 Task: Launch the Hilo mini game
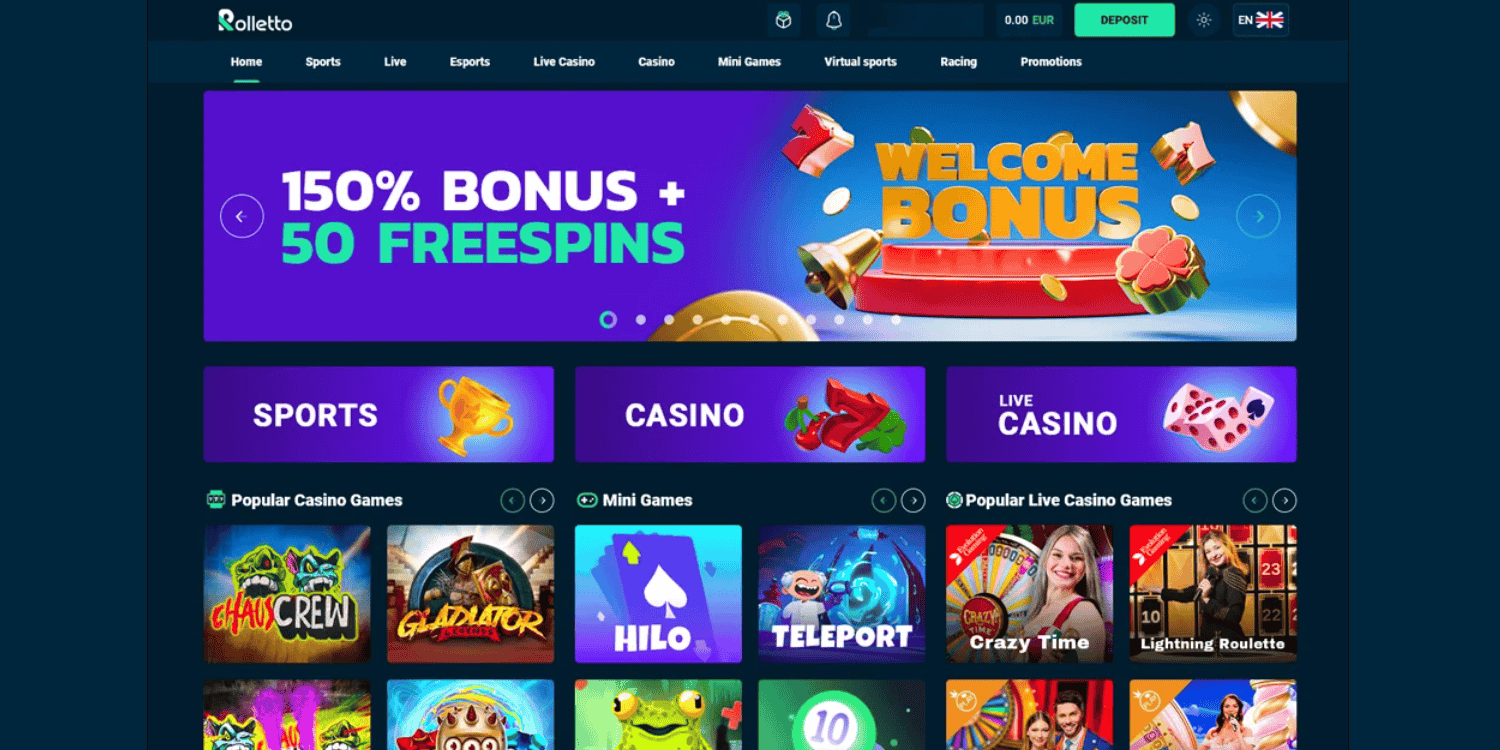tap(658, 594)
